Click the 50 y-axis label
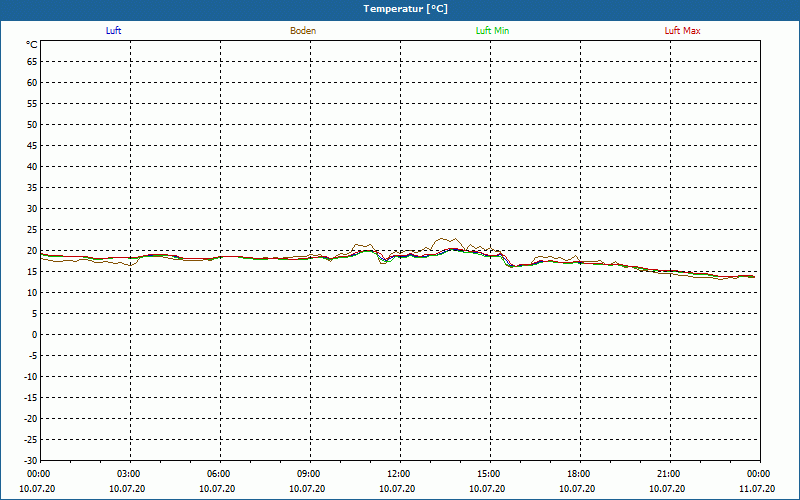The image size is (800, 500). (32, 124)
